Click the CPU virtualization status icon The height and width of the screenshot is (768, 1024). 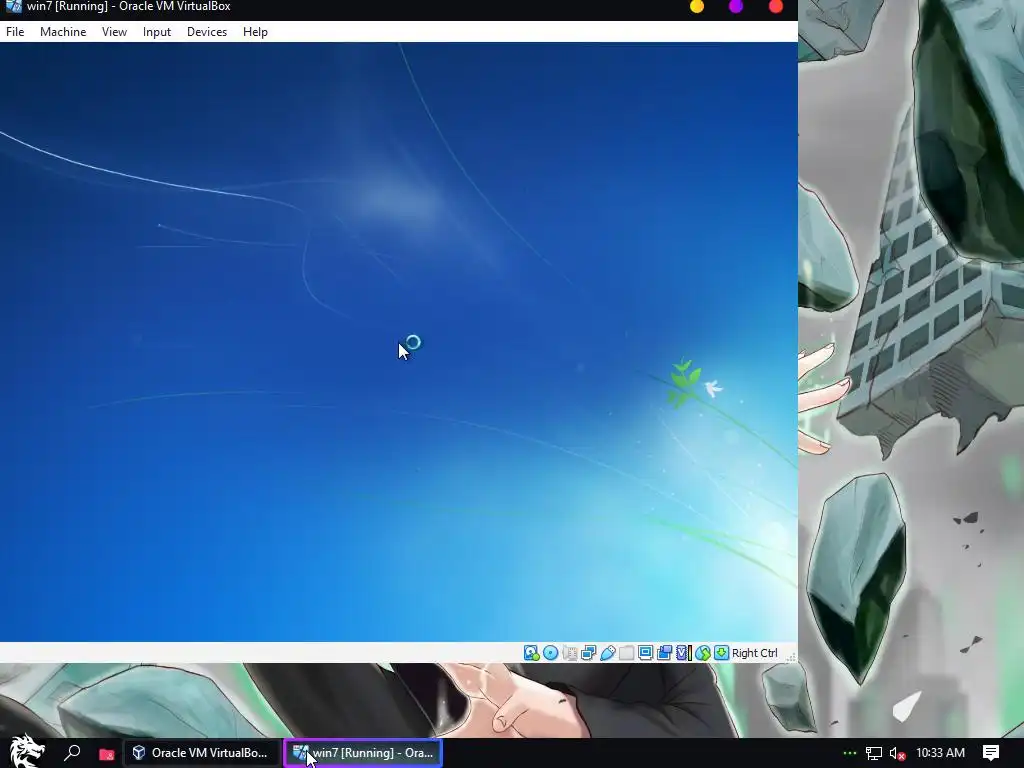click(x=683, y=653)
